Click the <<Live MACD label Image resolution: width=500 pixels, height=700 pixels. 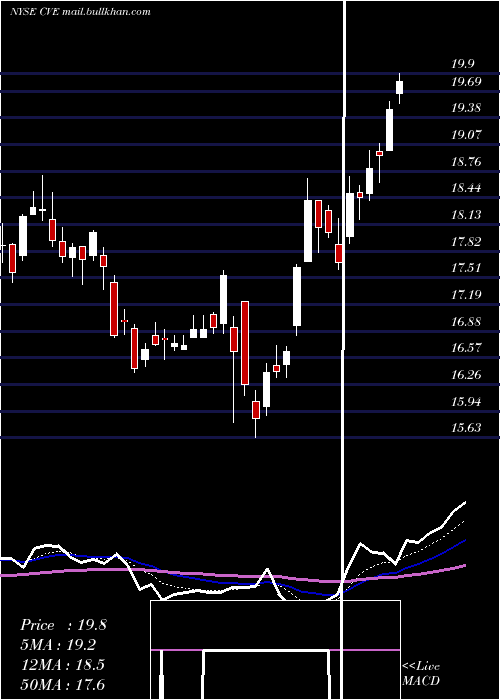coord(421,673)
